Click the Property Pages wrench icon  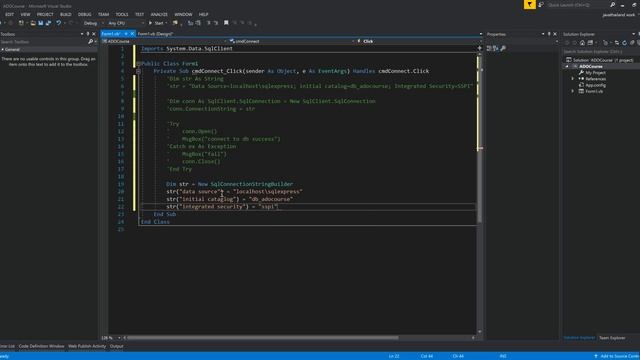[503, 49]
